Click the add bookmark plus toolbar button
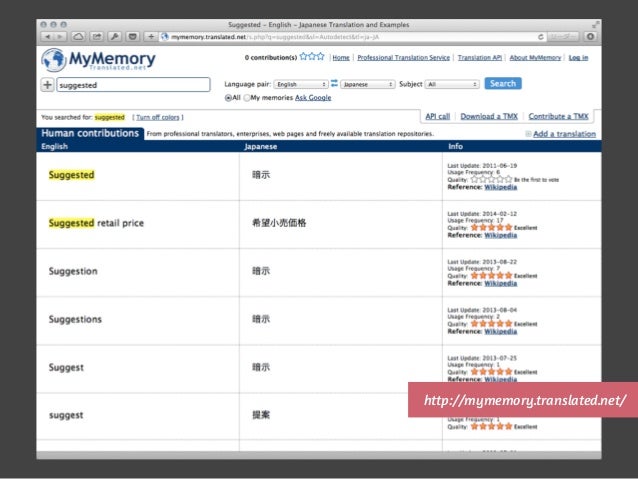The image size is (638, 479). [151, 37]
